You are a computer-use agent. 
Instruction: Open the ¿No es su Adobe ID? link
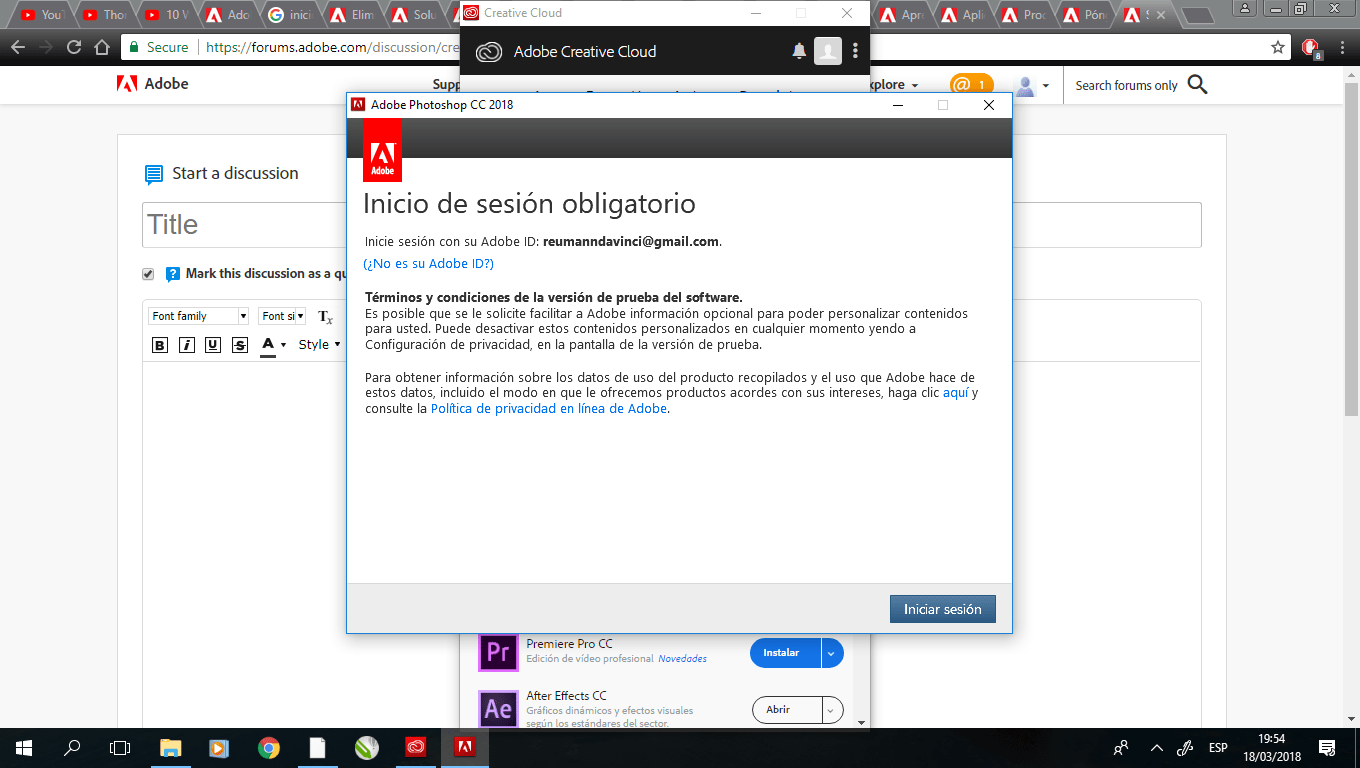coord(428,264)
